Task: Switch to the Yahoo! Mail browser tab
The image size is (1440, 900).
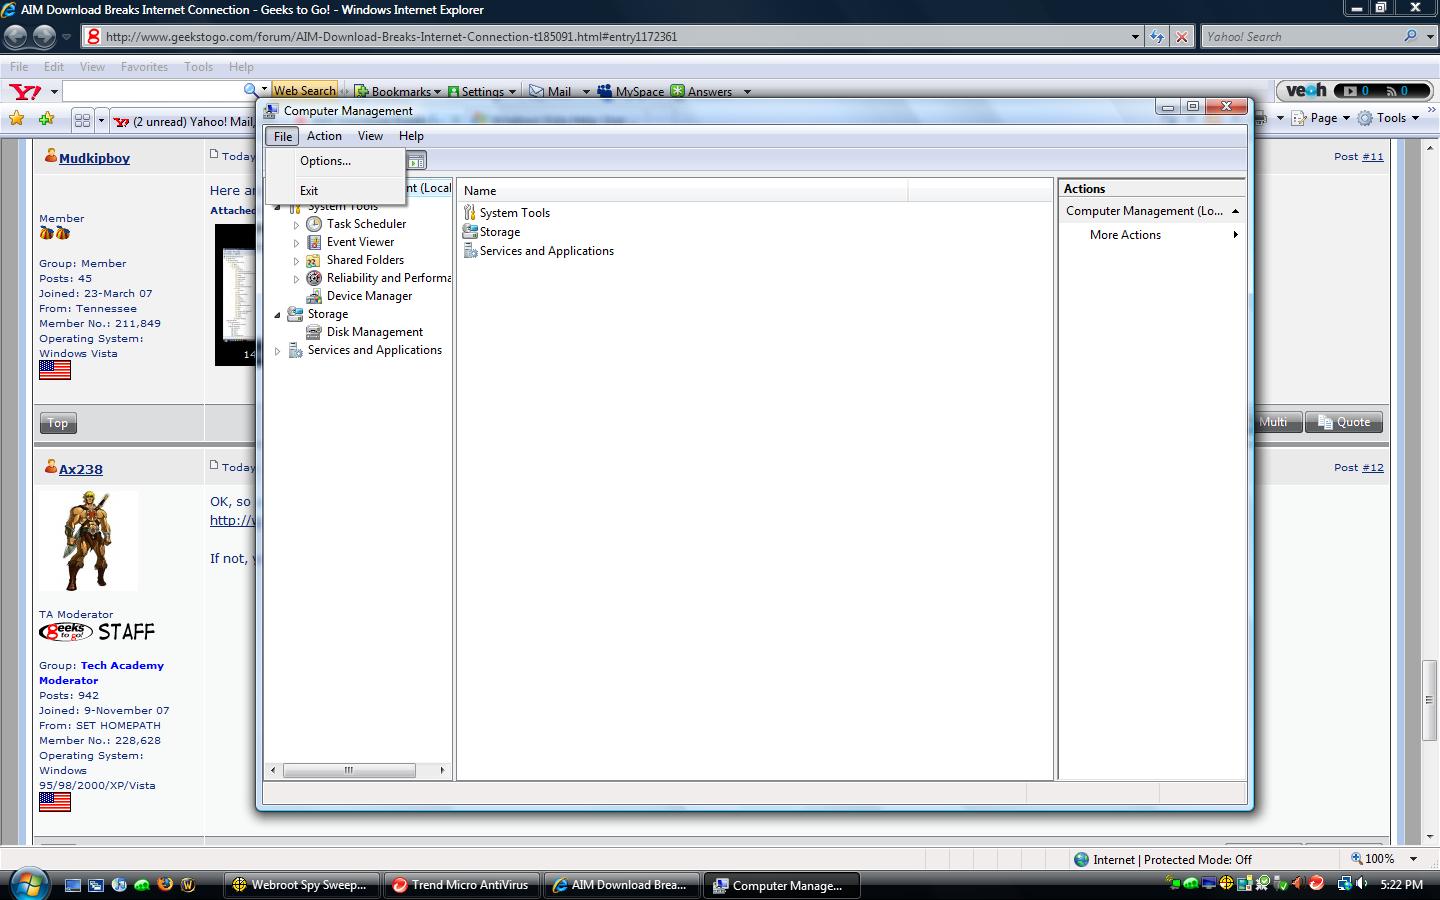Action: coord(184,121)
